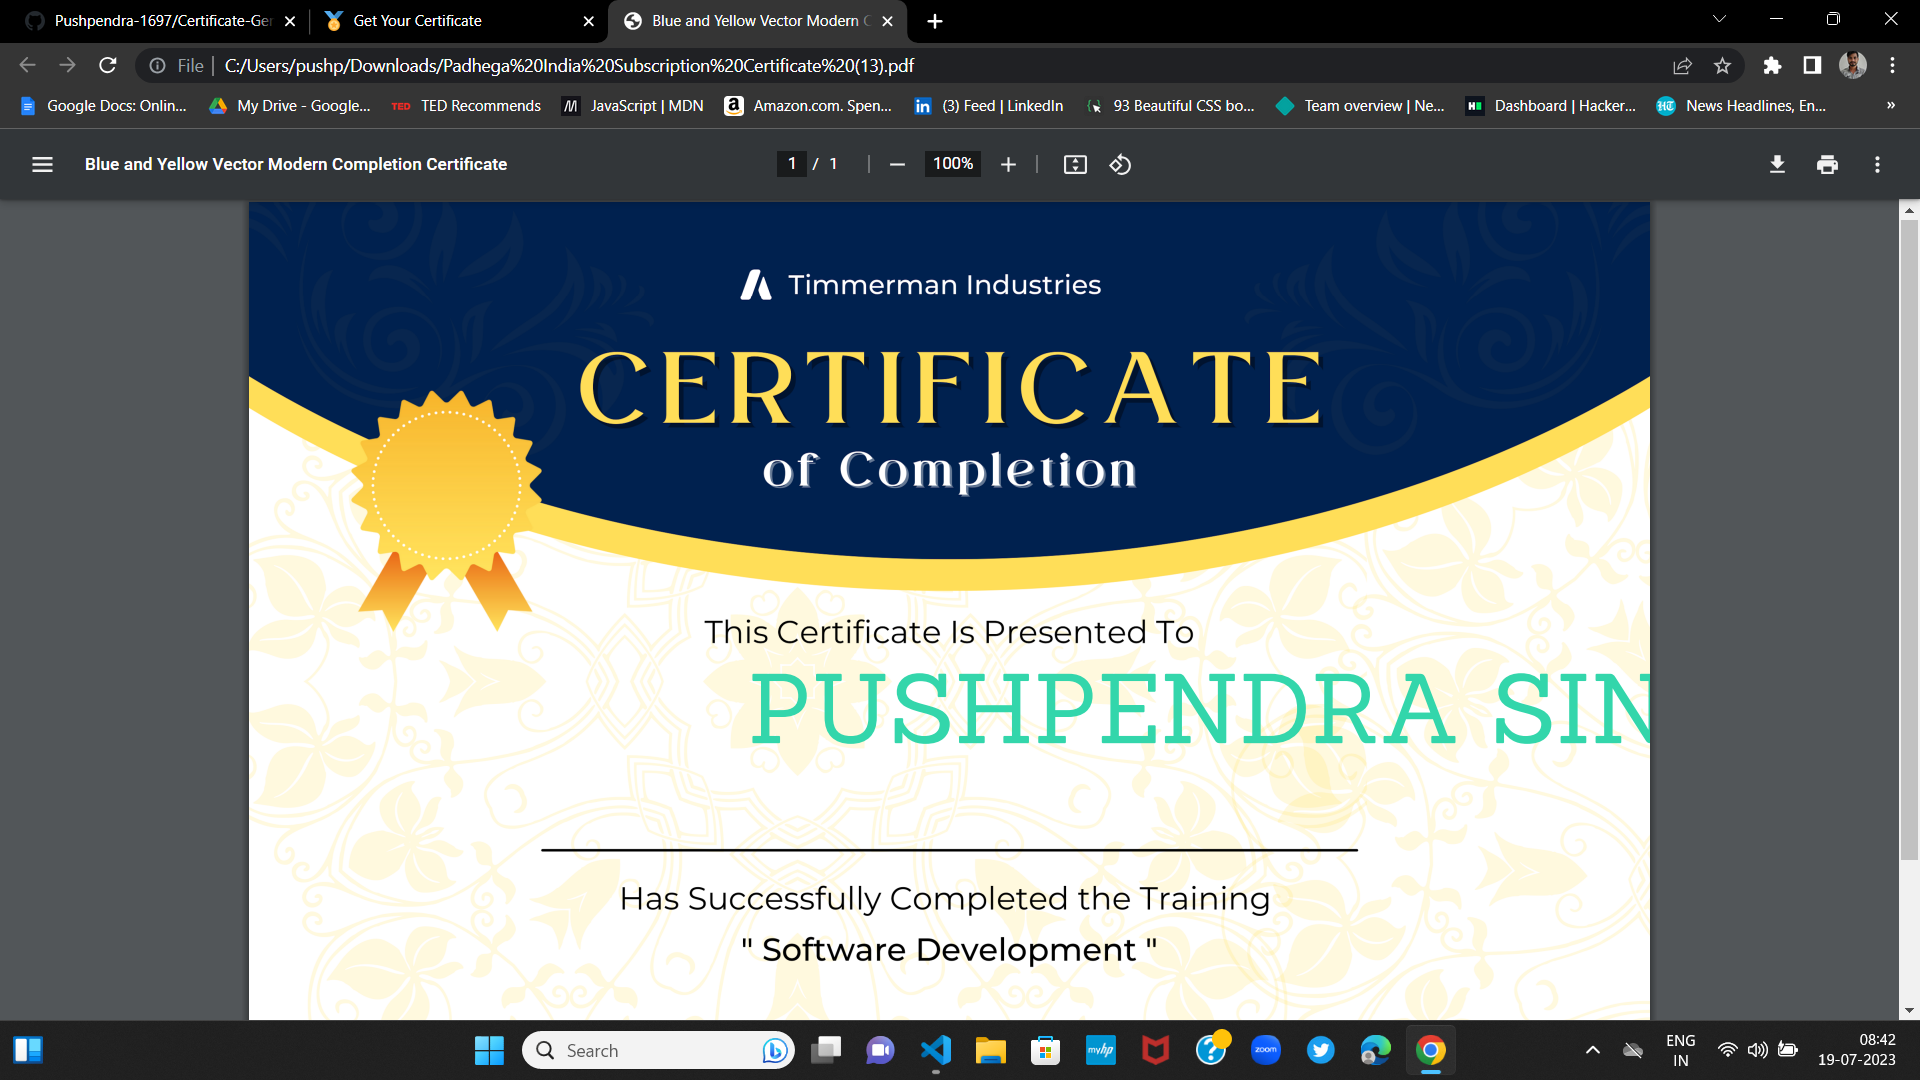Launch Visual Studio Code from the taskbar
This screenshot has width=1920, height=1080.
(x=935, y=1050)
